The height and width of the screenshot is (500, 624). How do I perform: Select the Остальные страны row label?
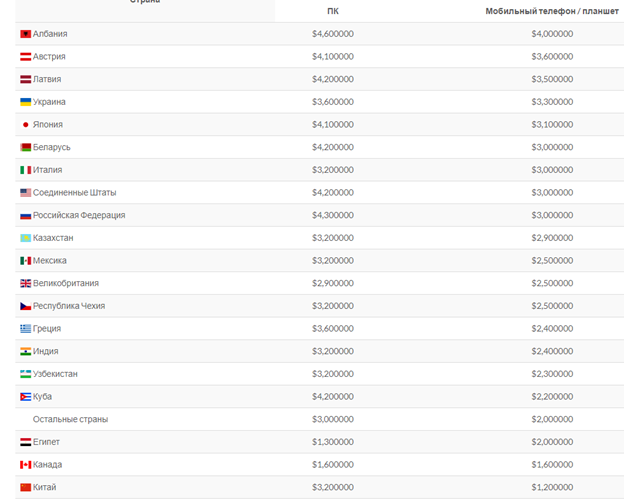click(x=70, y=420)
